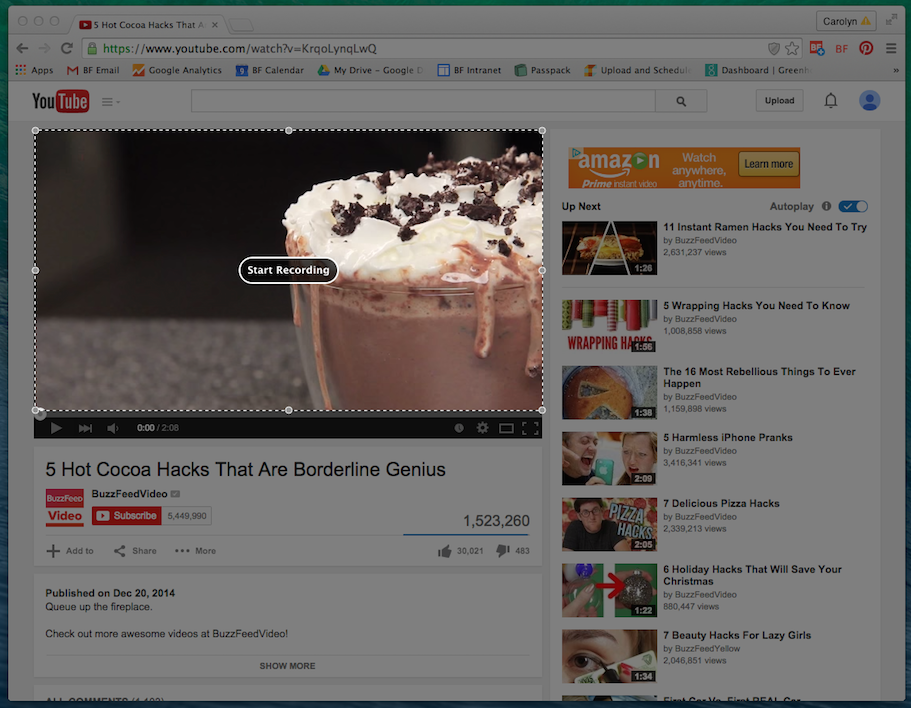Click the 1,523,260 view count
This screenshot has height=708, width=911.
coord(496,521)
